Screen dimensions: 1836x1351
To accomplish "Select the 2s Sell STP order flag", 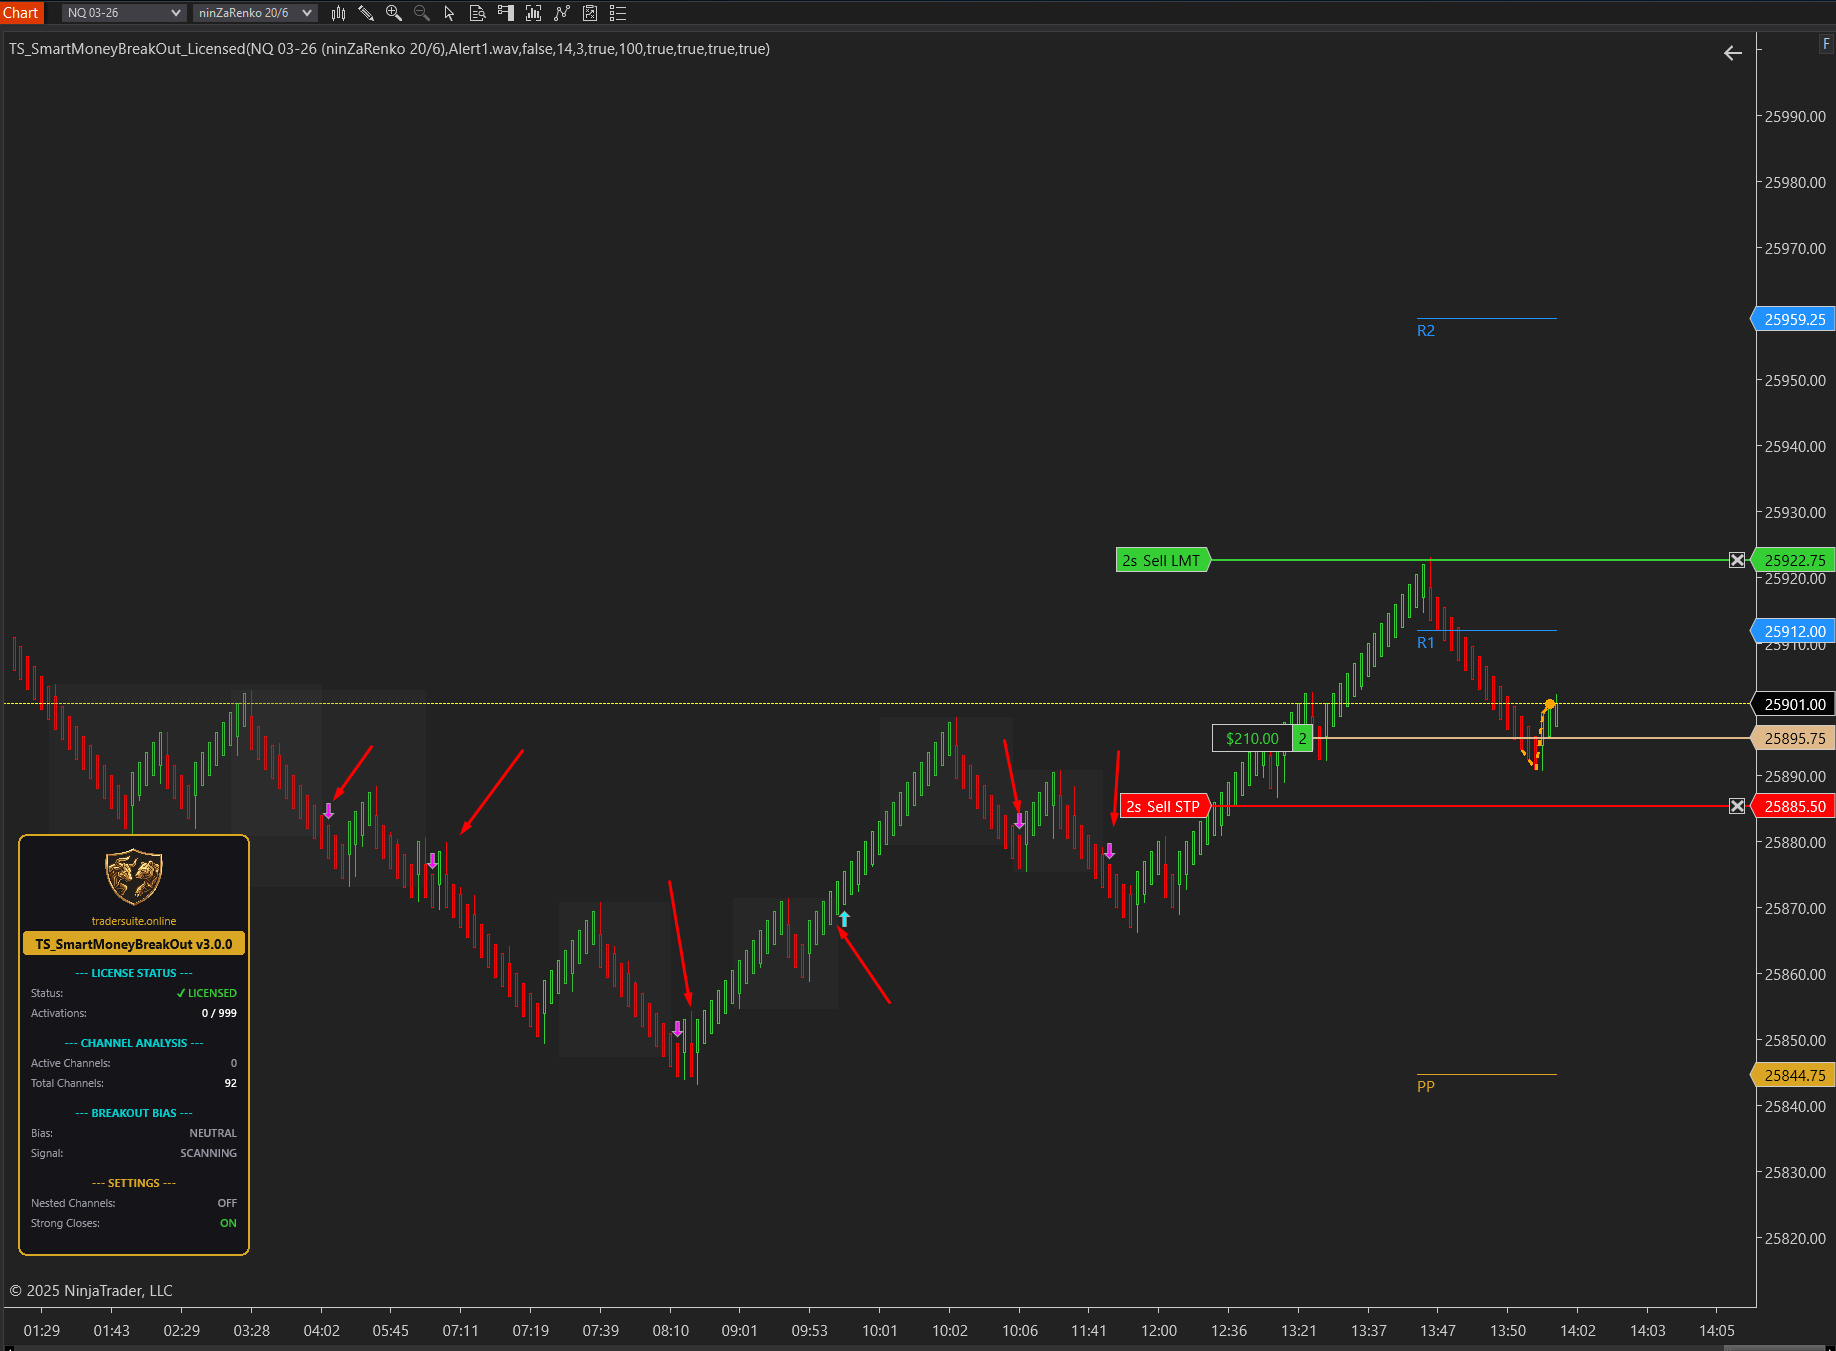I will pyautogui.click(x=1165, y=806).
